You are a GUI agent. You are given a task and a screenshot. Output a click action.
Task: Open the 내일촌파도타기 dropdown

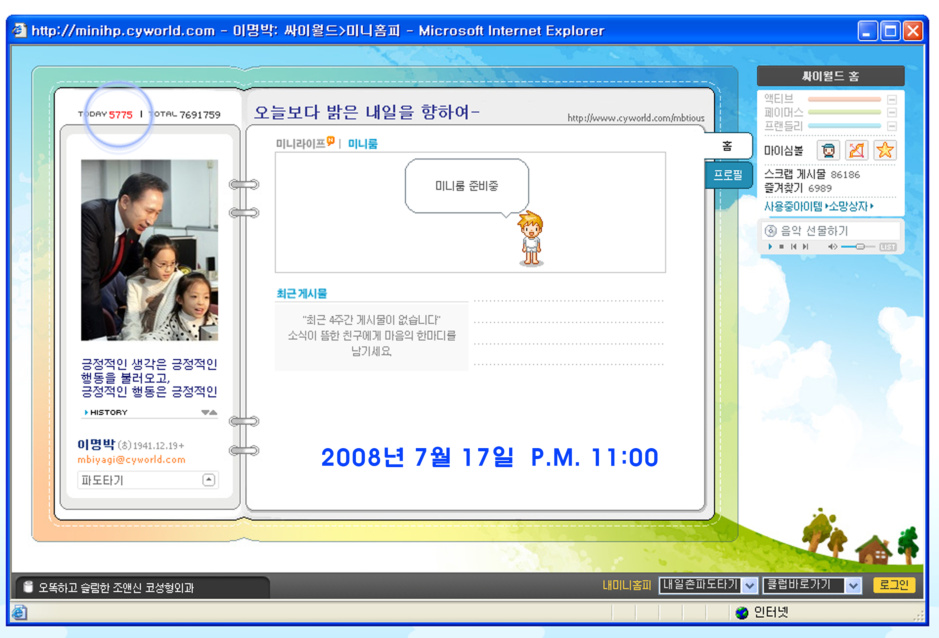pyautogui.click(x=708, y=585)
